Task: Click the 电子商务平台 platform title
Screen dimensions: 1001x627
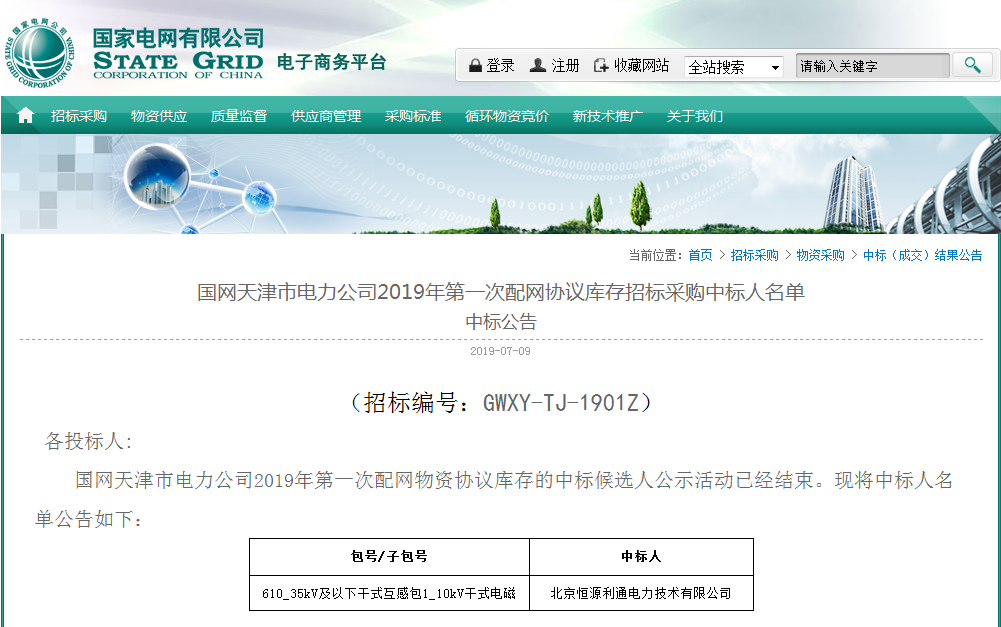Action: click(331, 62)
